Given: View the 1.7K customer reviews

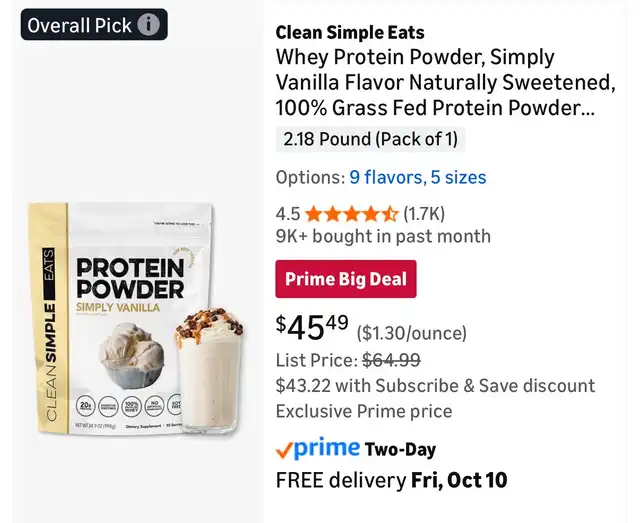Looking at the screenshot, I should coord(424,213).
